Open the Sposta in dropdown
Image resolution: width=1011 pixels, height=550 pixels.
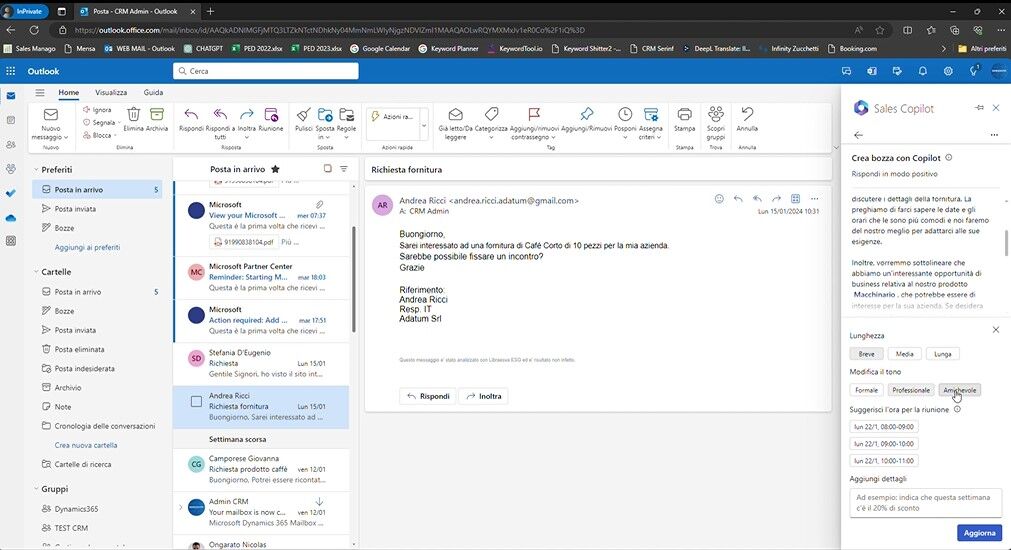pos(328,137)
